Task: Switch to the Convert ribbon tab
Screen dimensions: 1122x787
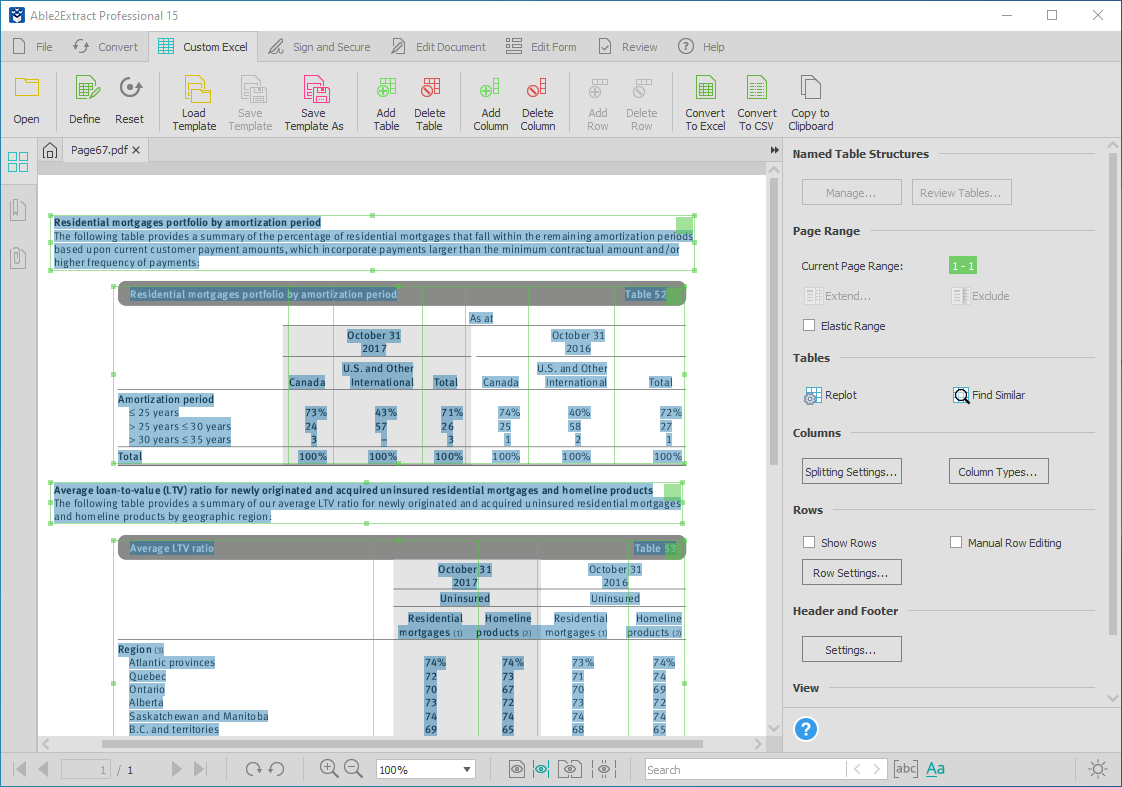Action: 105,46
